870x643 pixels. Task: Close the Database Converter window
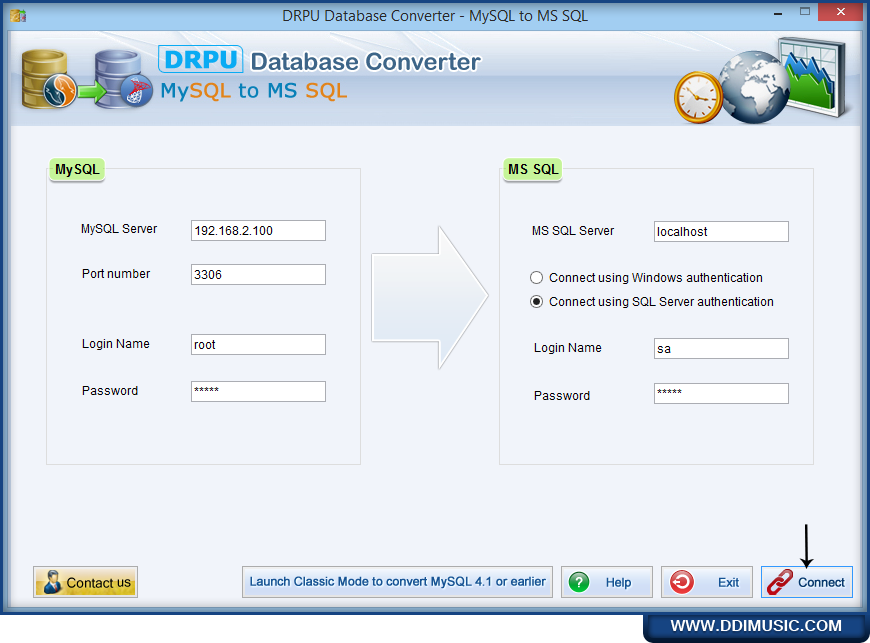(841, 12)
